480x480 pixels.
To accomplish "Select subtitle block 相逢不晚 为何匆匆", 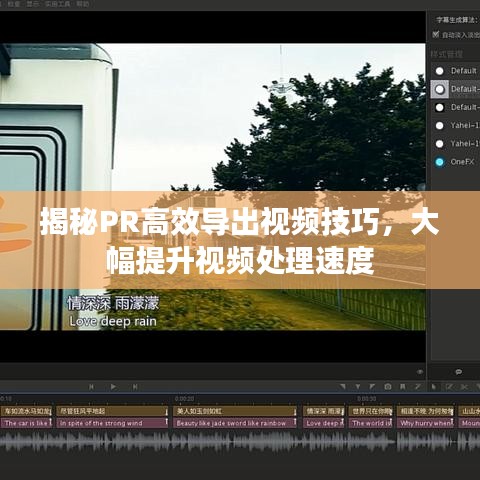I will [x=425, y=411].
